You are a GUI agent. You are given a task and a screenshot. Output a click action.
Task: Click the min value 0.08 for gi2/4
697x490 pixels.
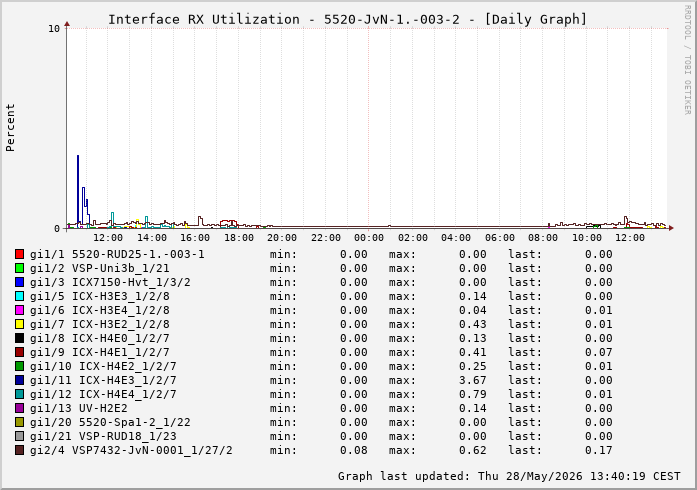[354, 450]
